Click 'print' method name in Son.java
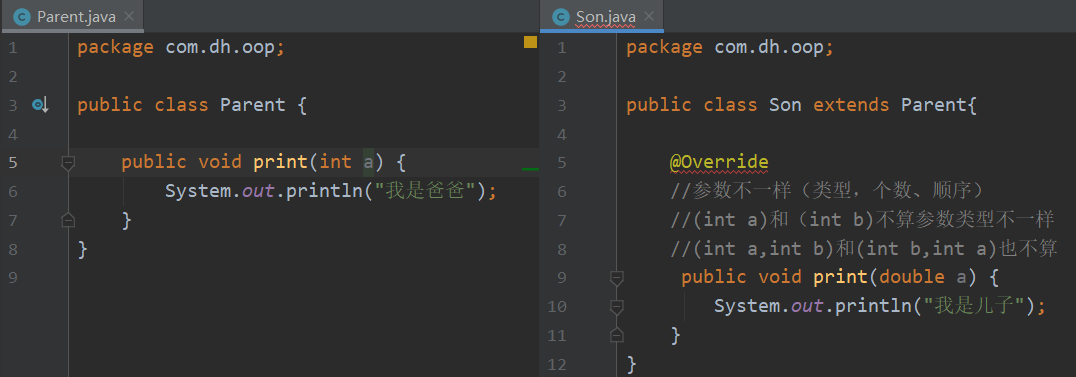Image resolution: width=1076 pixels, height=377 pixels. (840, 277)
